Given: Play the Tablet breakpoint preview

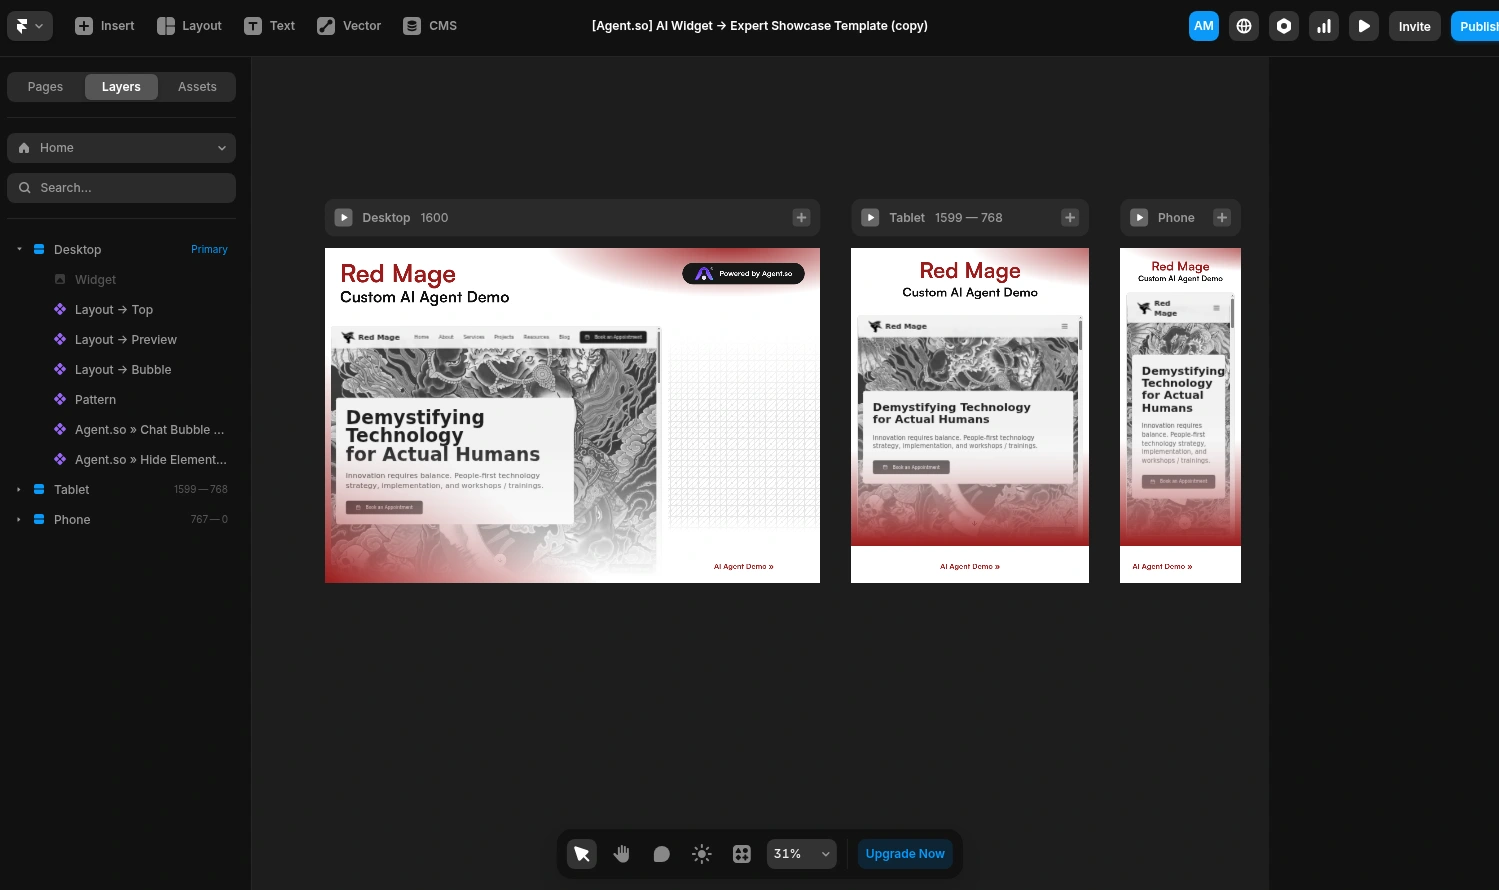Looking at the screenshot, I should 870,217.
